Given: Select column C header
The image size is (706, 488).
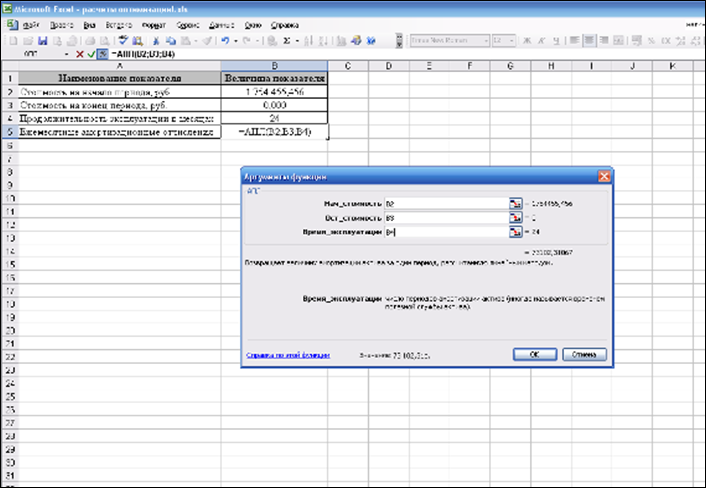Looking at the screenshot, I should tap(348, 66).
